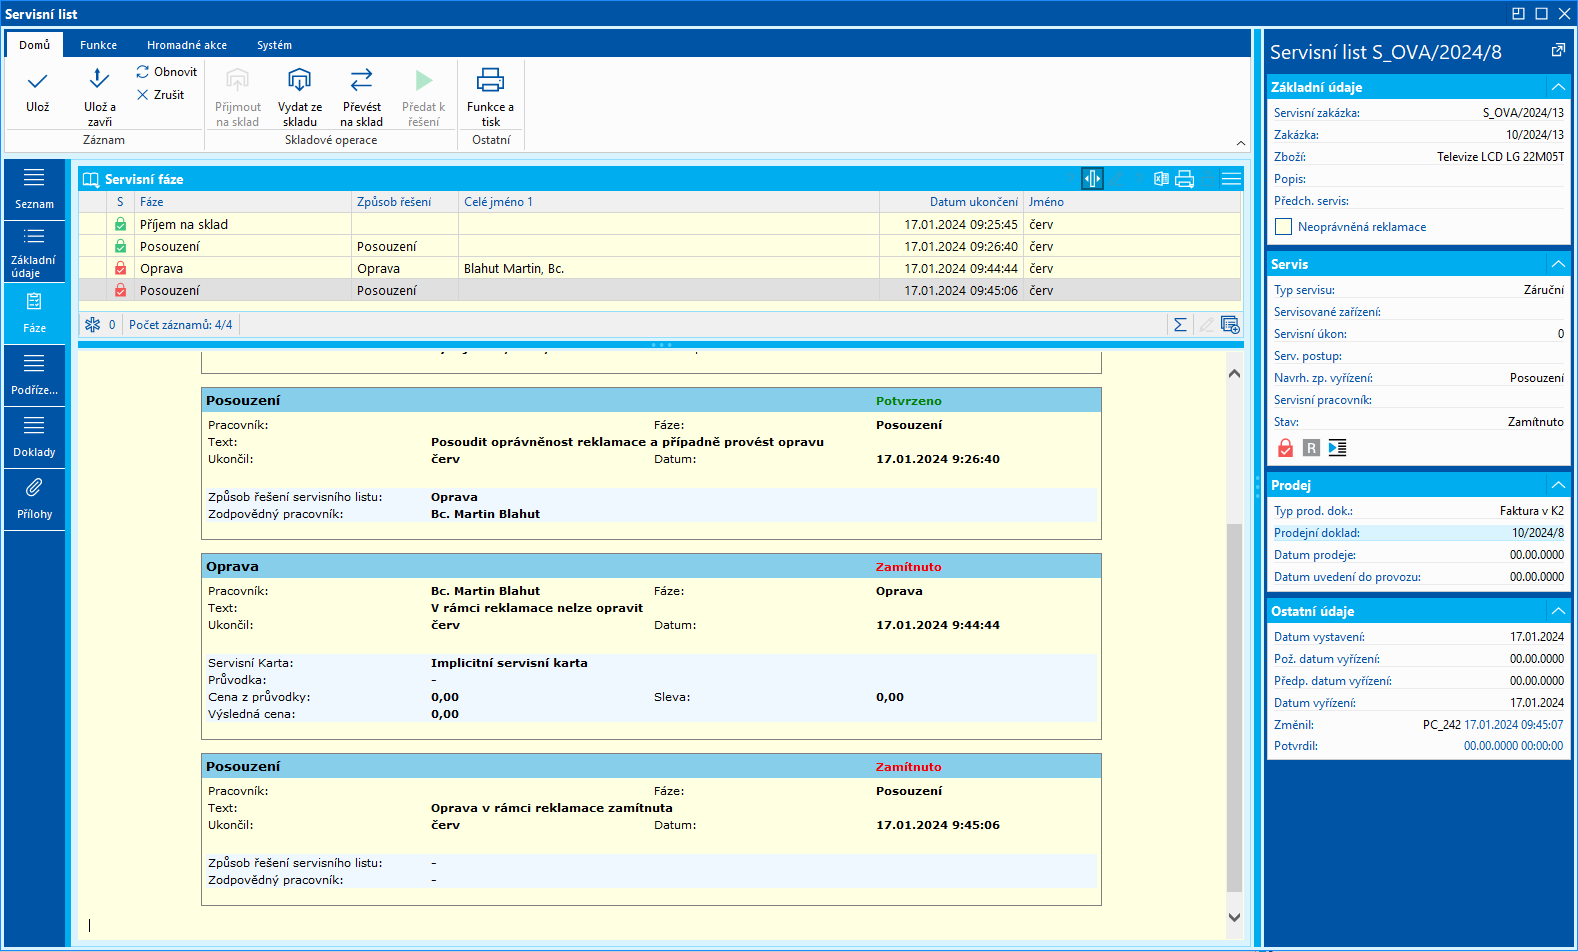Click the Zrušit cancel button

click(161, 95)
